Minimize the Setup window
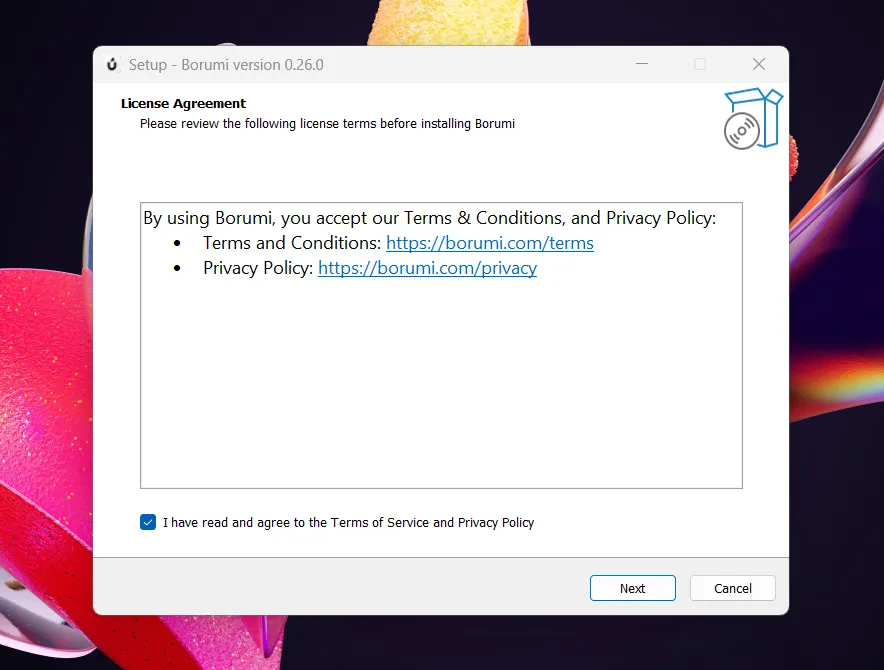 642,64
